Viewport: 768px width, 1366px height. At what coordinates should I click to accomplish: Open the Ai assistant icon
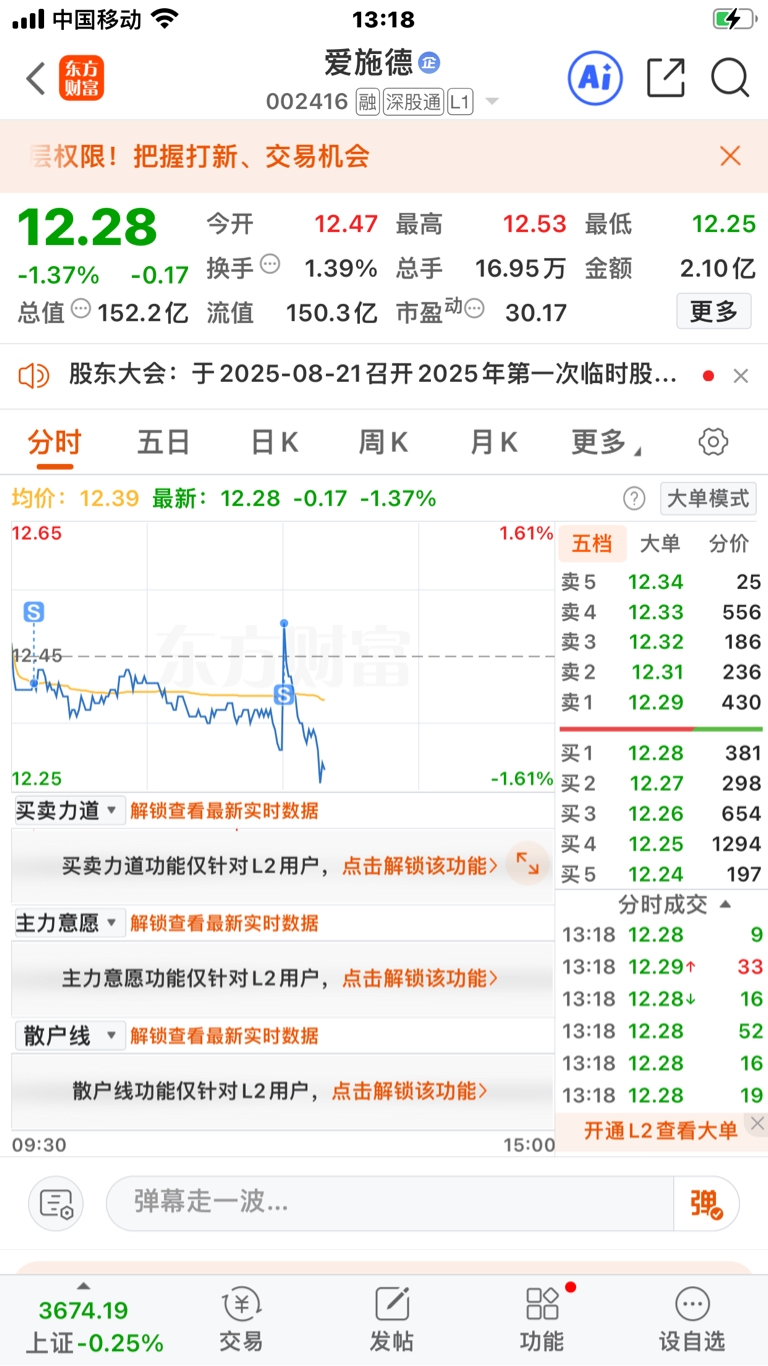pos(595,78)
